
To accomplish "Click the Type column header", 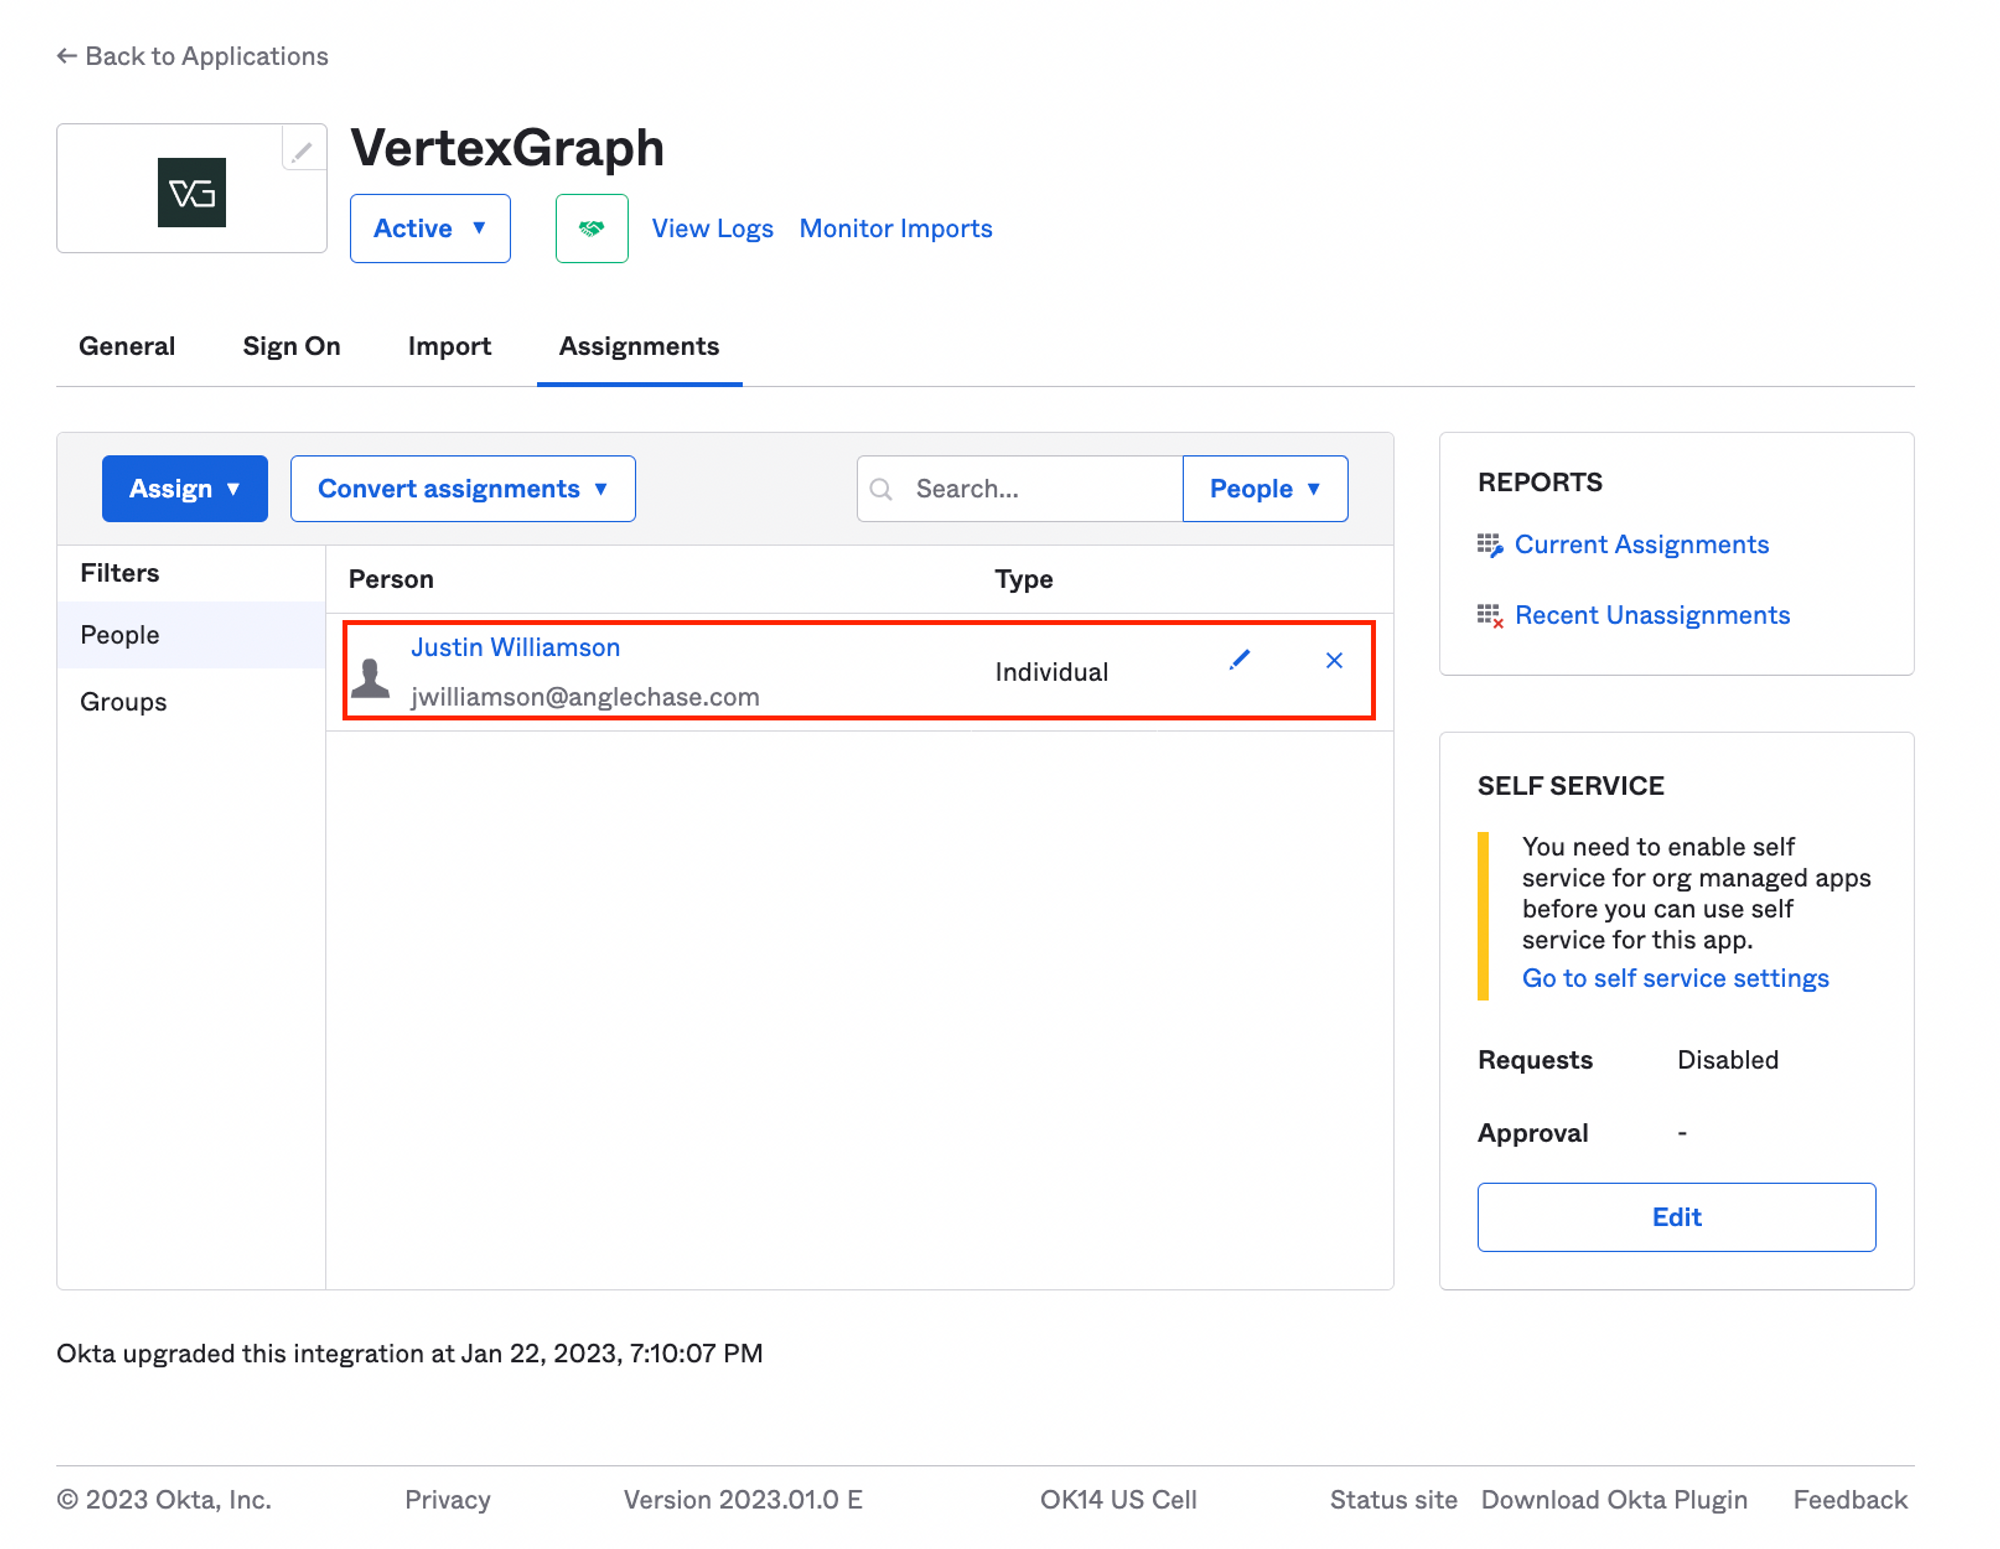I will click(1023, 579).
